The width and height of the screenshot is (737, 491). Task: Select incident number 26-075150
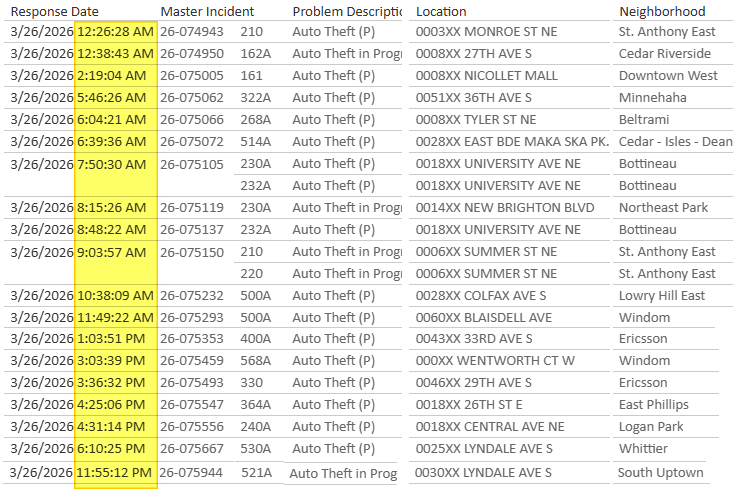coord(192,253)
